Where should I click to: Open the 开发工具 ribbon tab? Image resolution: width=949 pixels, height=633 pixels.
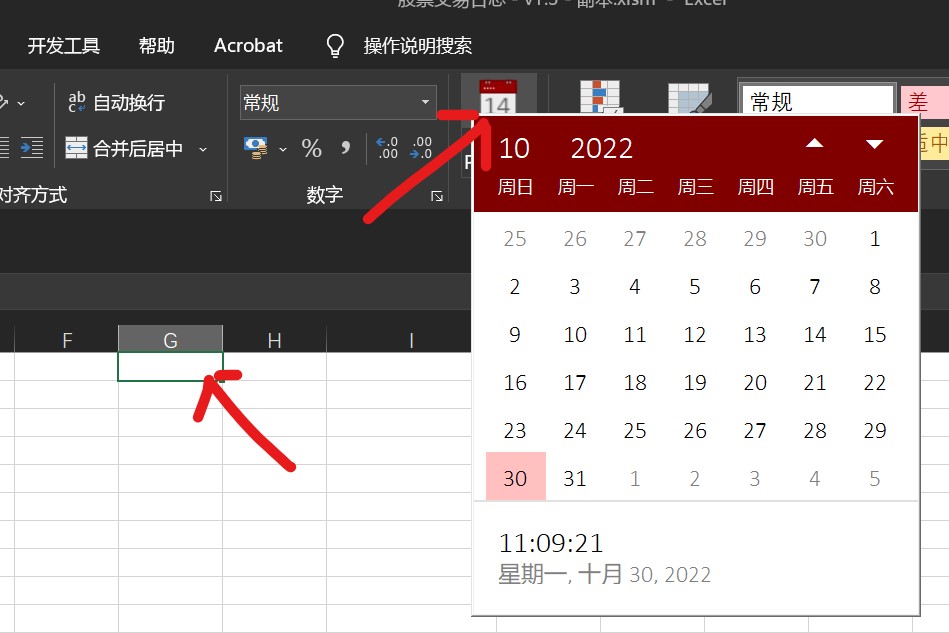(x=64, y=46)
